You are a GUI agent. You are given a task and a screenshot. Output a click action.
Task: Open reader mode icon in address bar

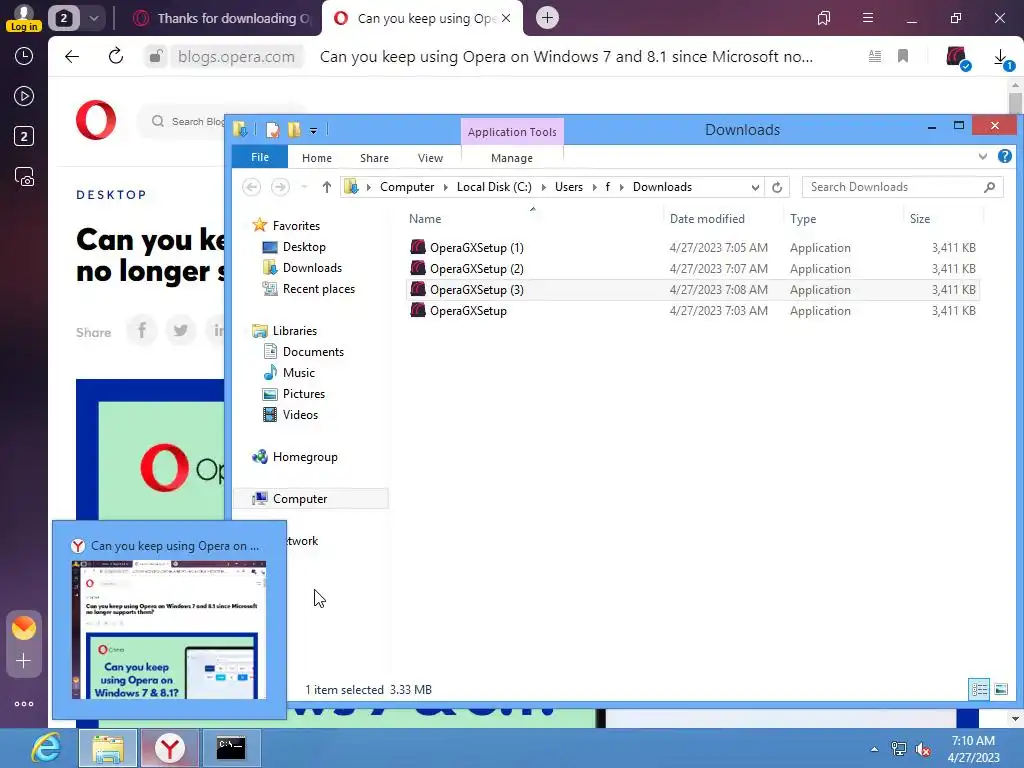[875, 57]
